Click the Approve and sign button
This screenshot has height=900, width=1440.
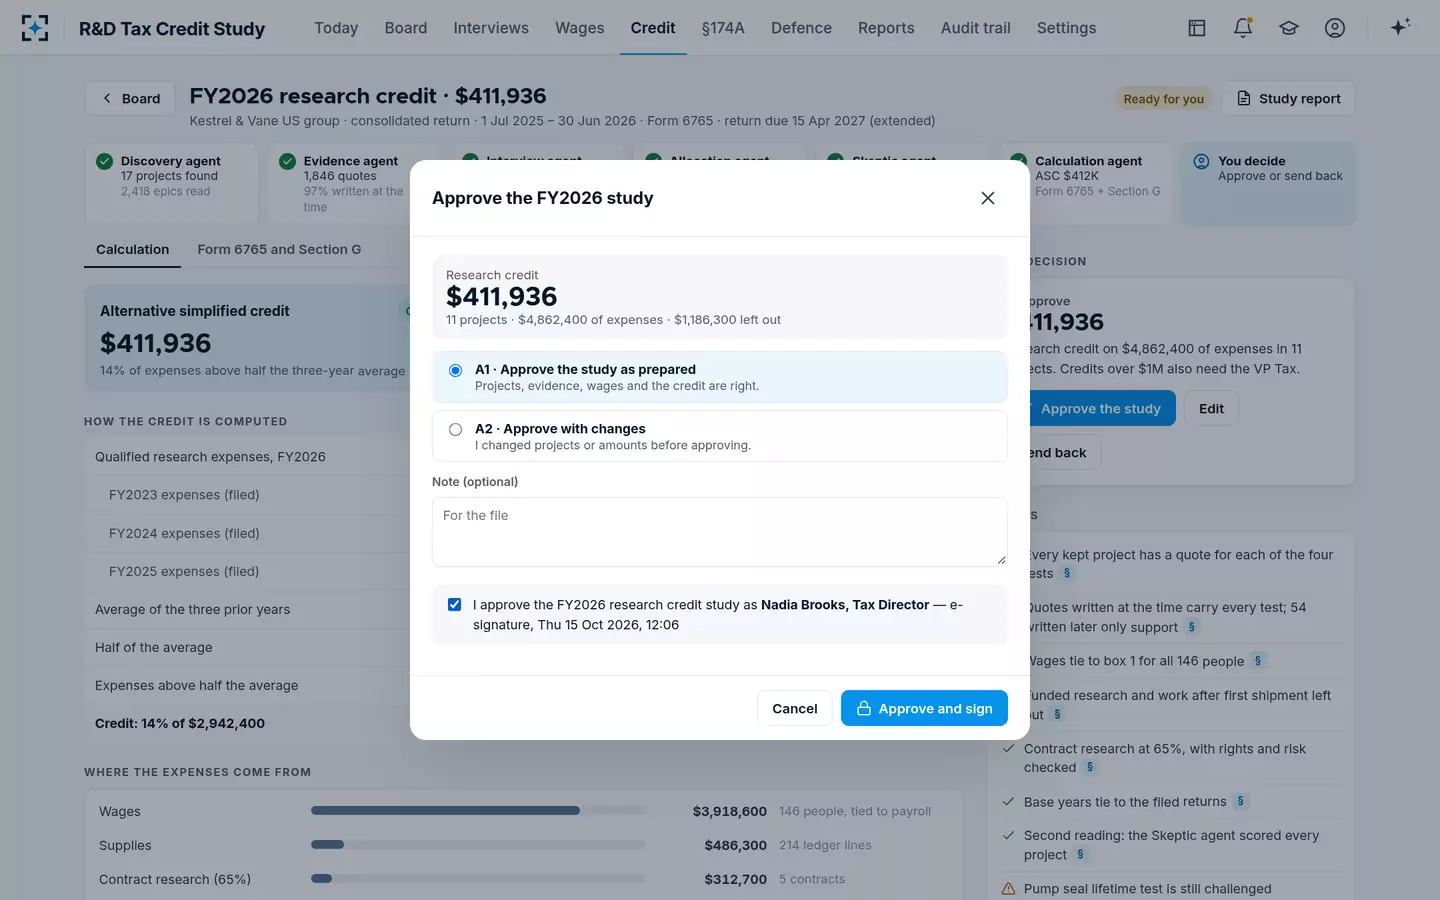[x=924, y=708]
